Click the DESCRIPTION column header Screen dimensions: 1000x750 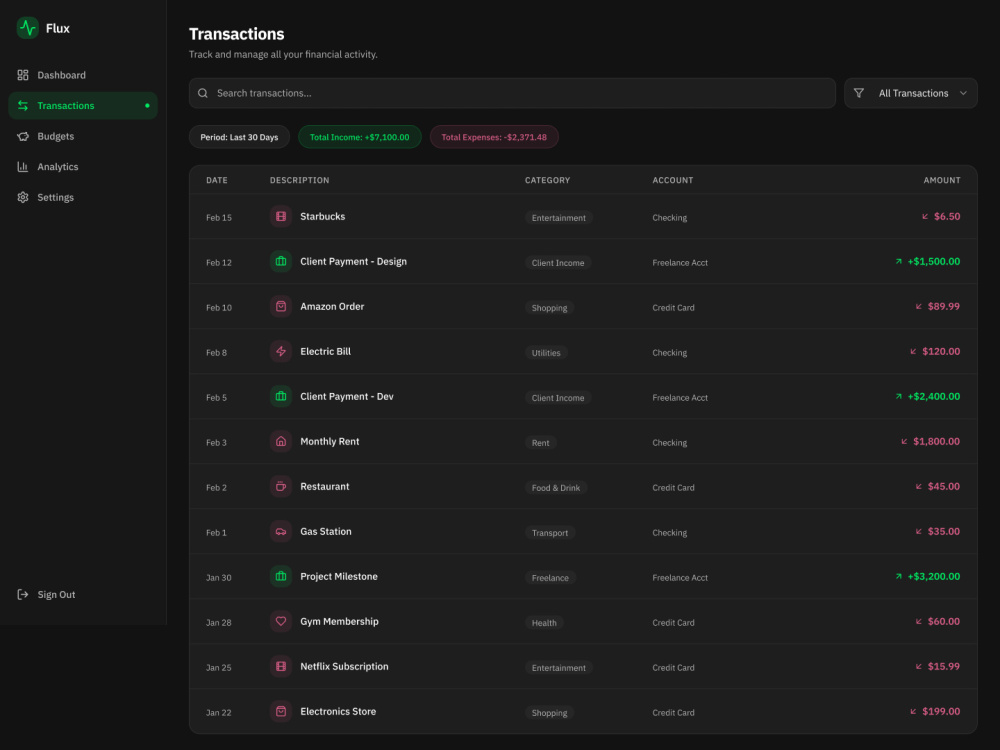point(300,180)
